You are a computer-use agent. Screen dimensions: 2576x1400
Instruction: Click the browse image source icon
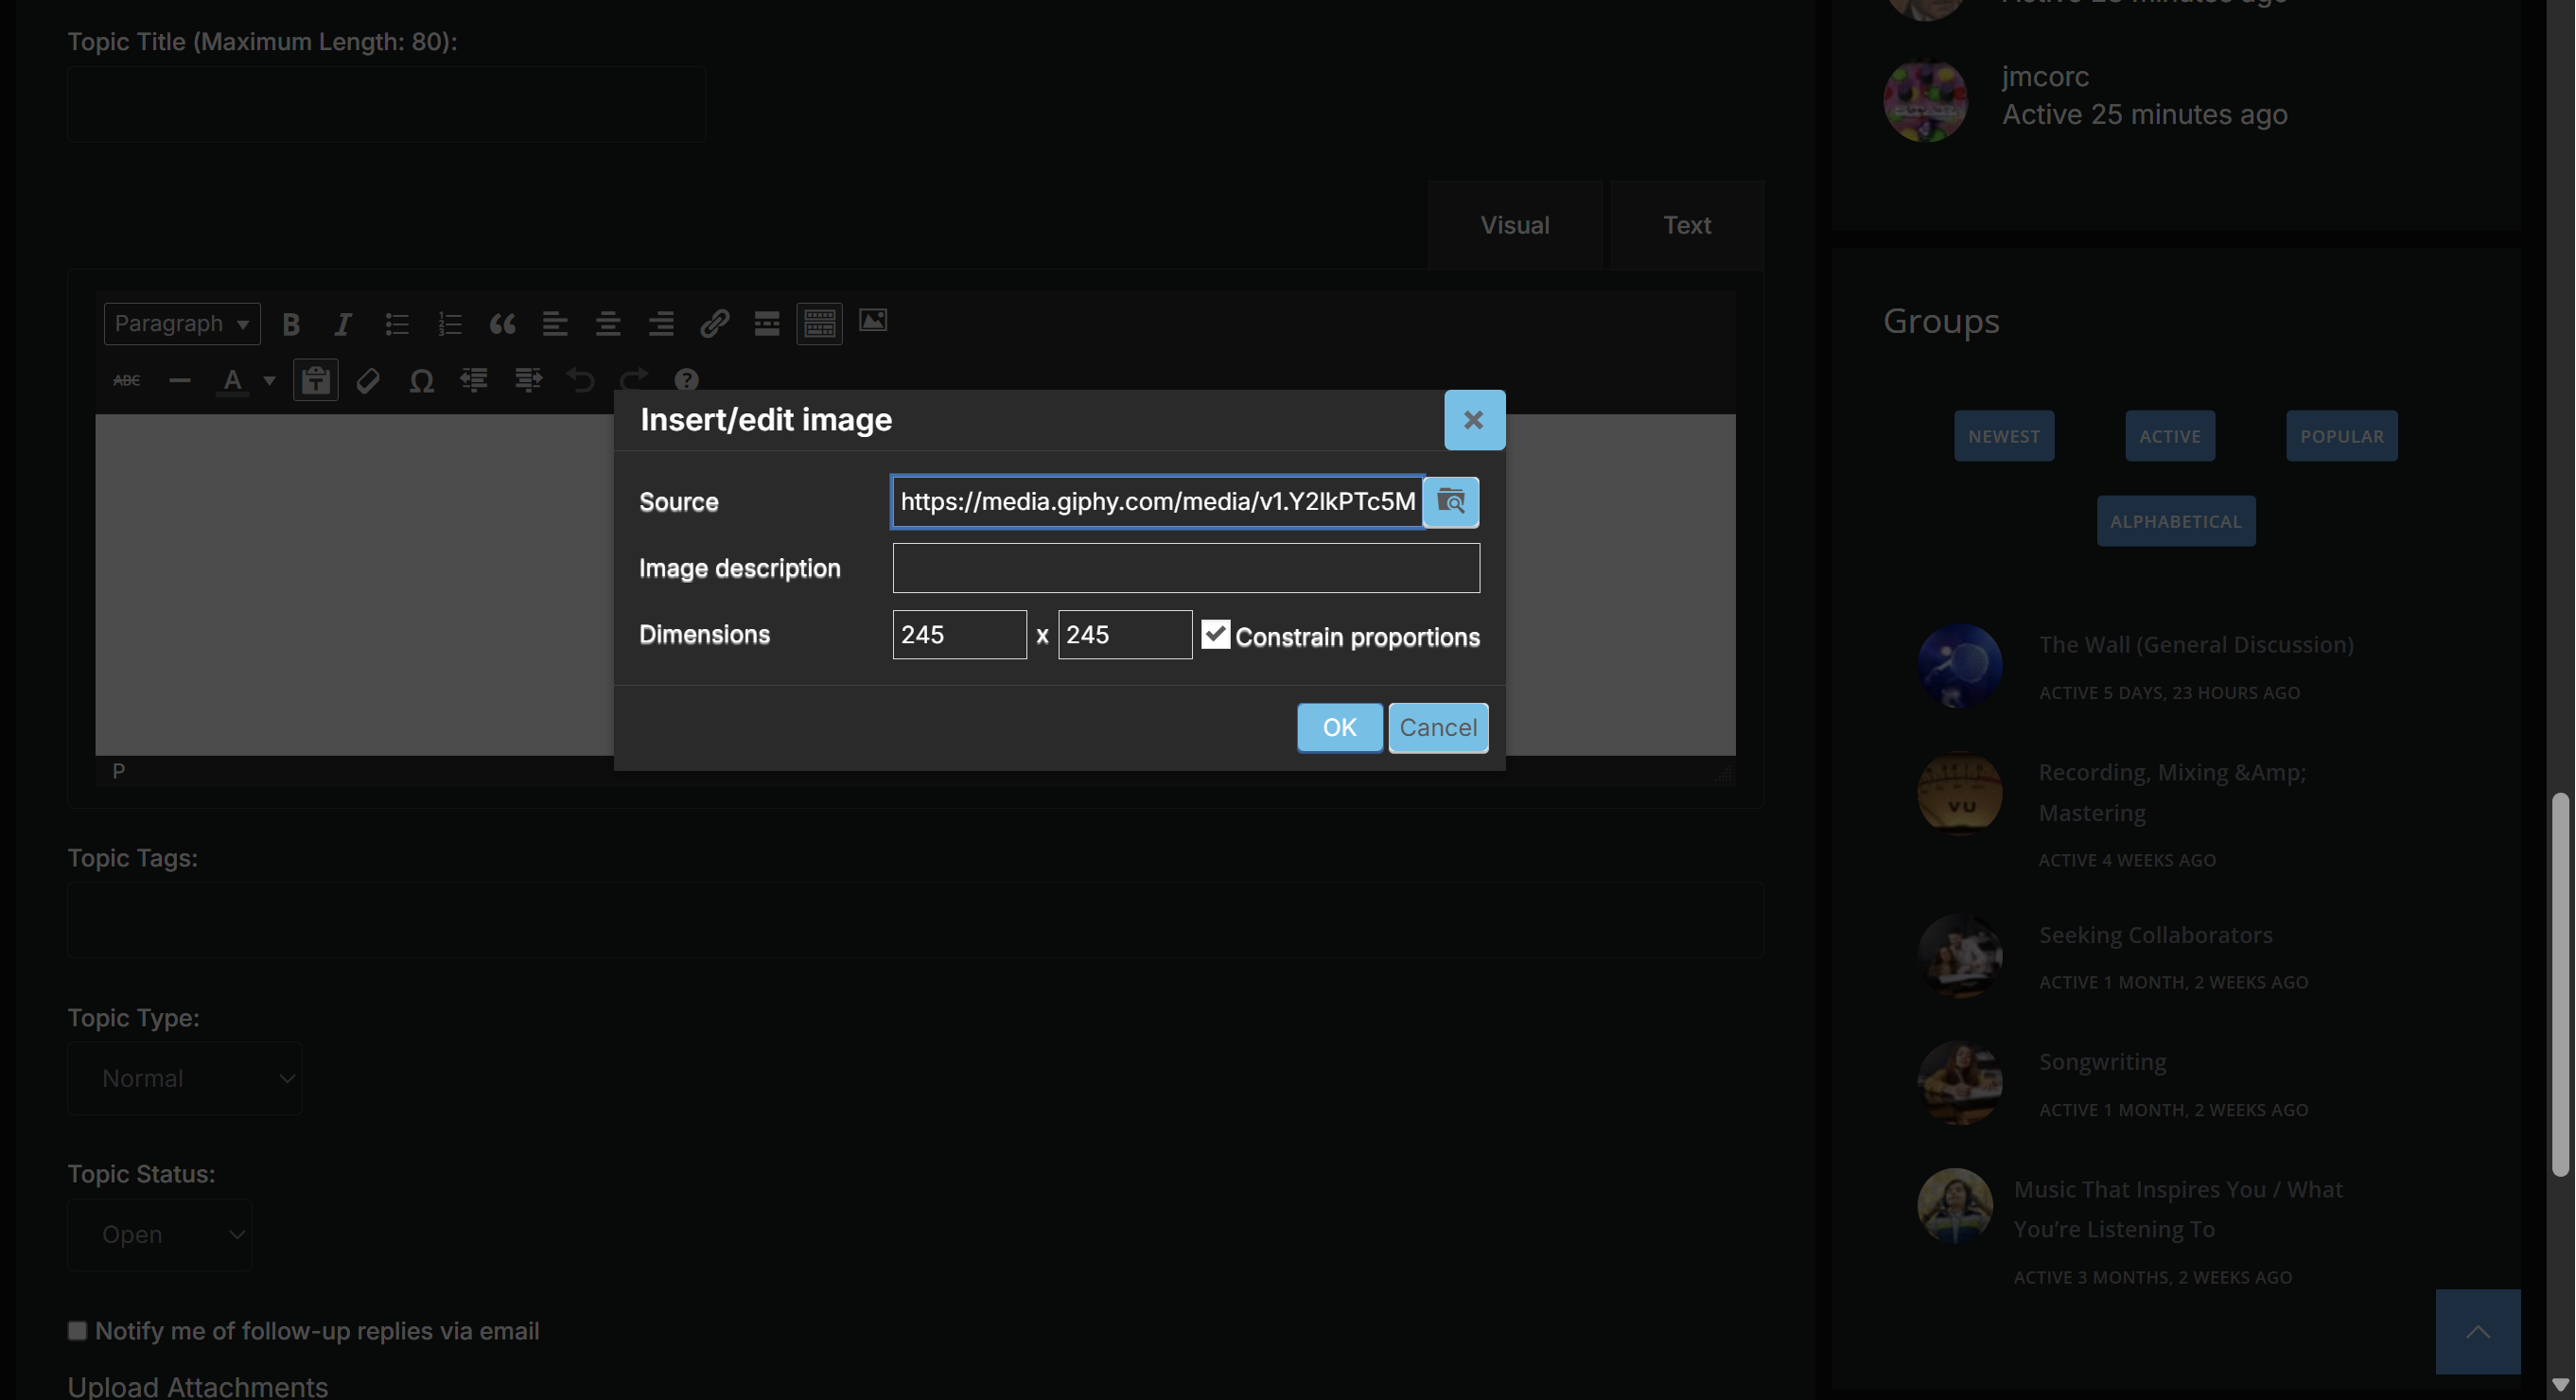coord(1451,501)
